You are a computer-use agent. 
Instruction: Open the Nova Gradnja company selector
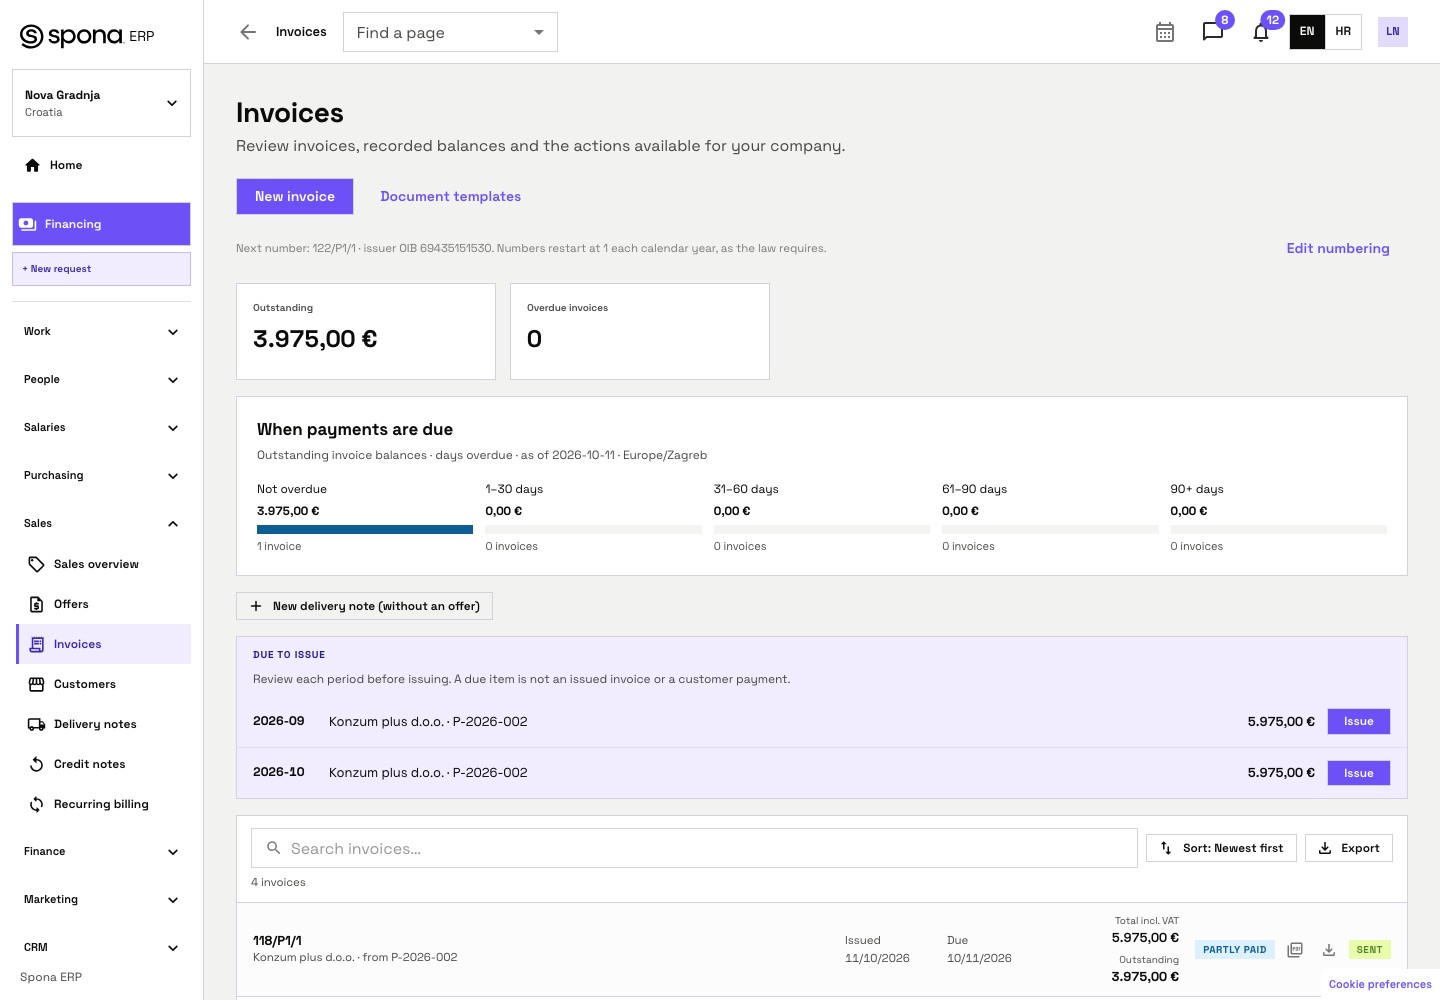(x=101, y=103)
